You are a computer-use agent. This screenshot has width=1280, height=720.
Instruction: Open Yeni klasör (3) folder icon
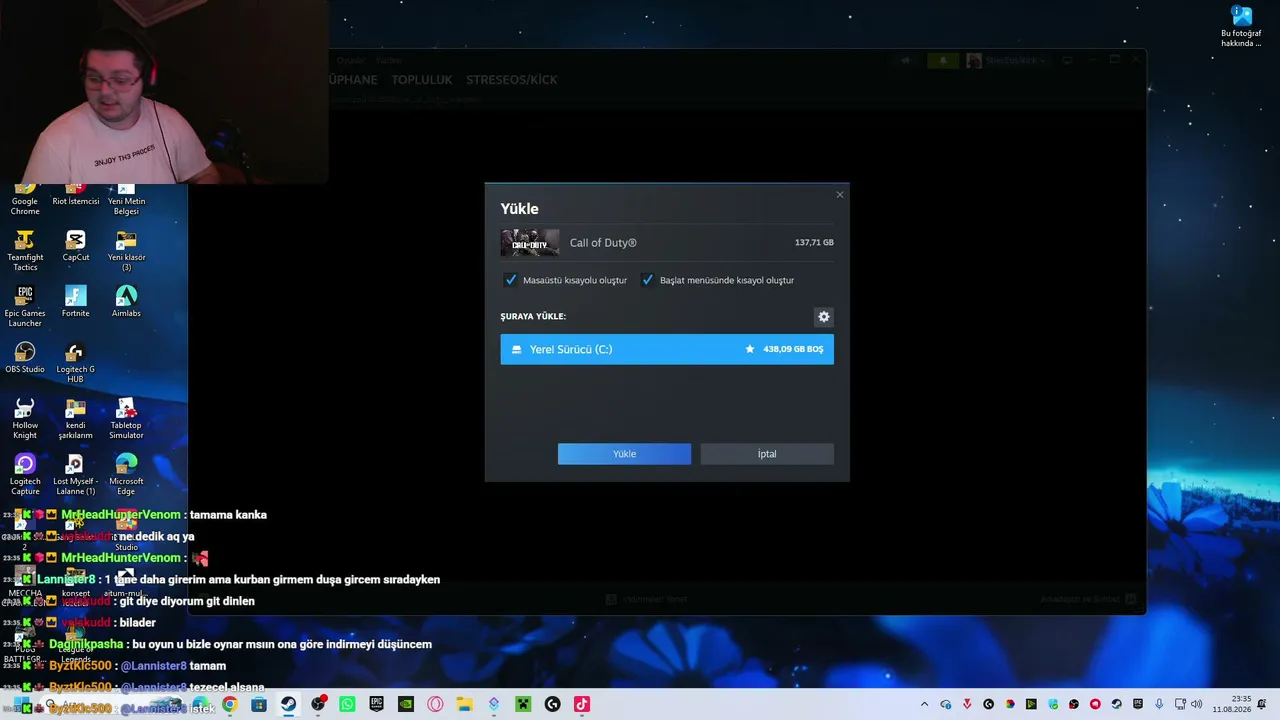click(126, 251)
